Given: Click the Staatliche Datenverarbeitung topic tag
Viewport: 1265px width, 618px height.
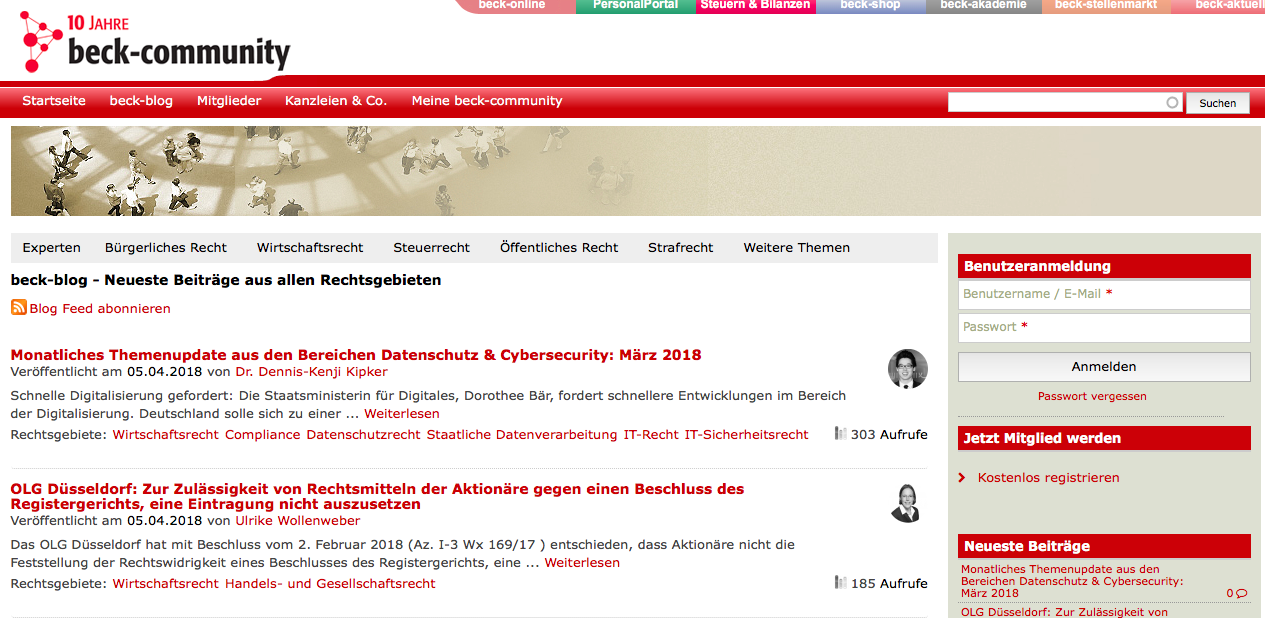Looking at the screenshot, I should pos(522,435).
